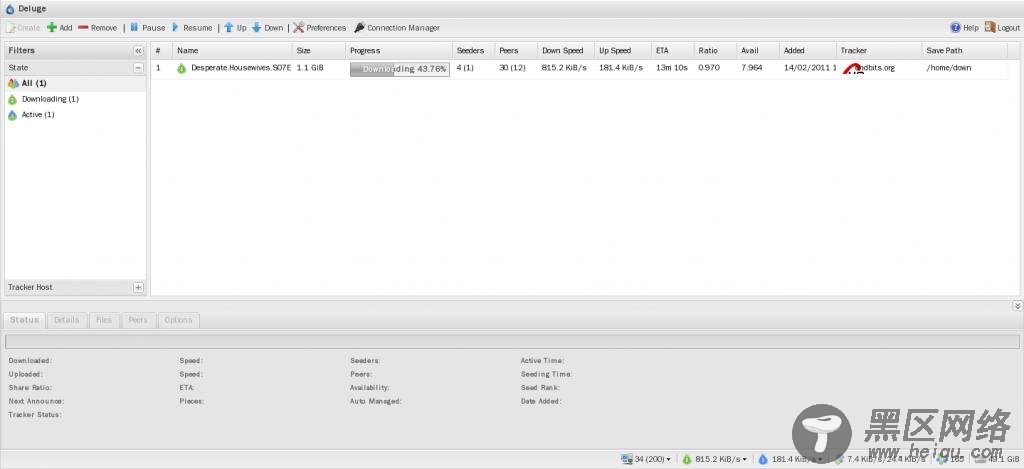1024x469 pixels.
Task: Open the Connection Manager
Action: (x=396, y=27)
